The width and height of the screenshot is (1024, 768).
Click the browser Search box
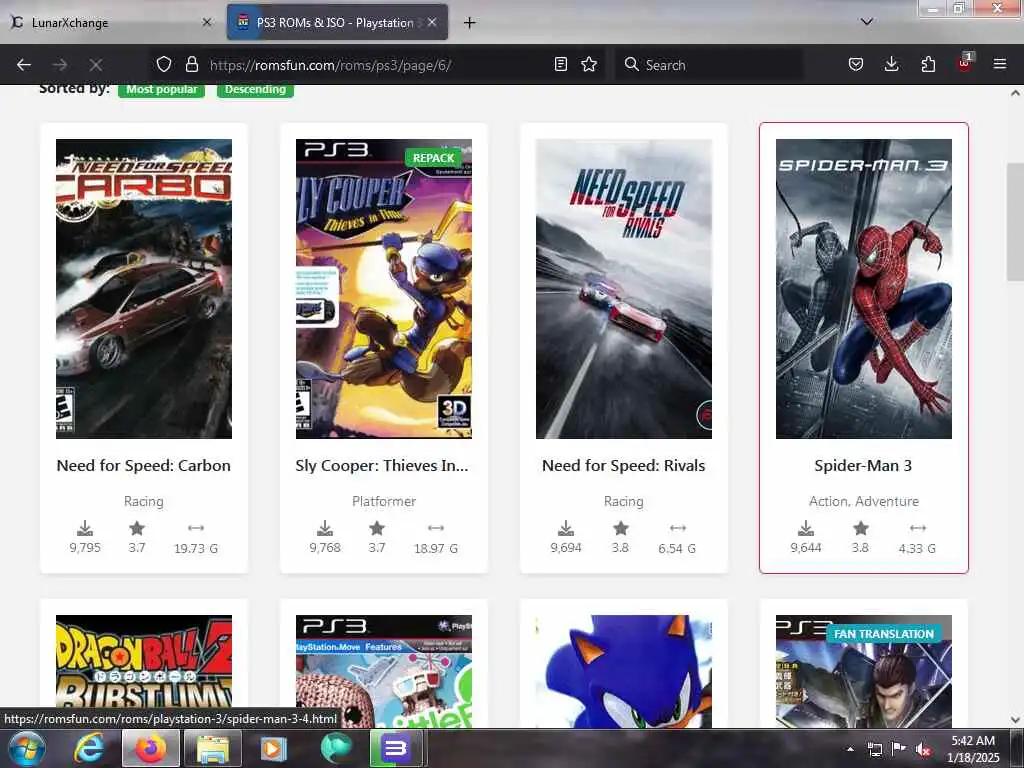(709, 65)
